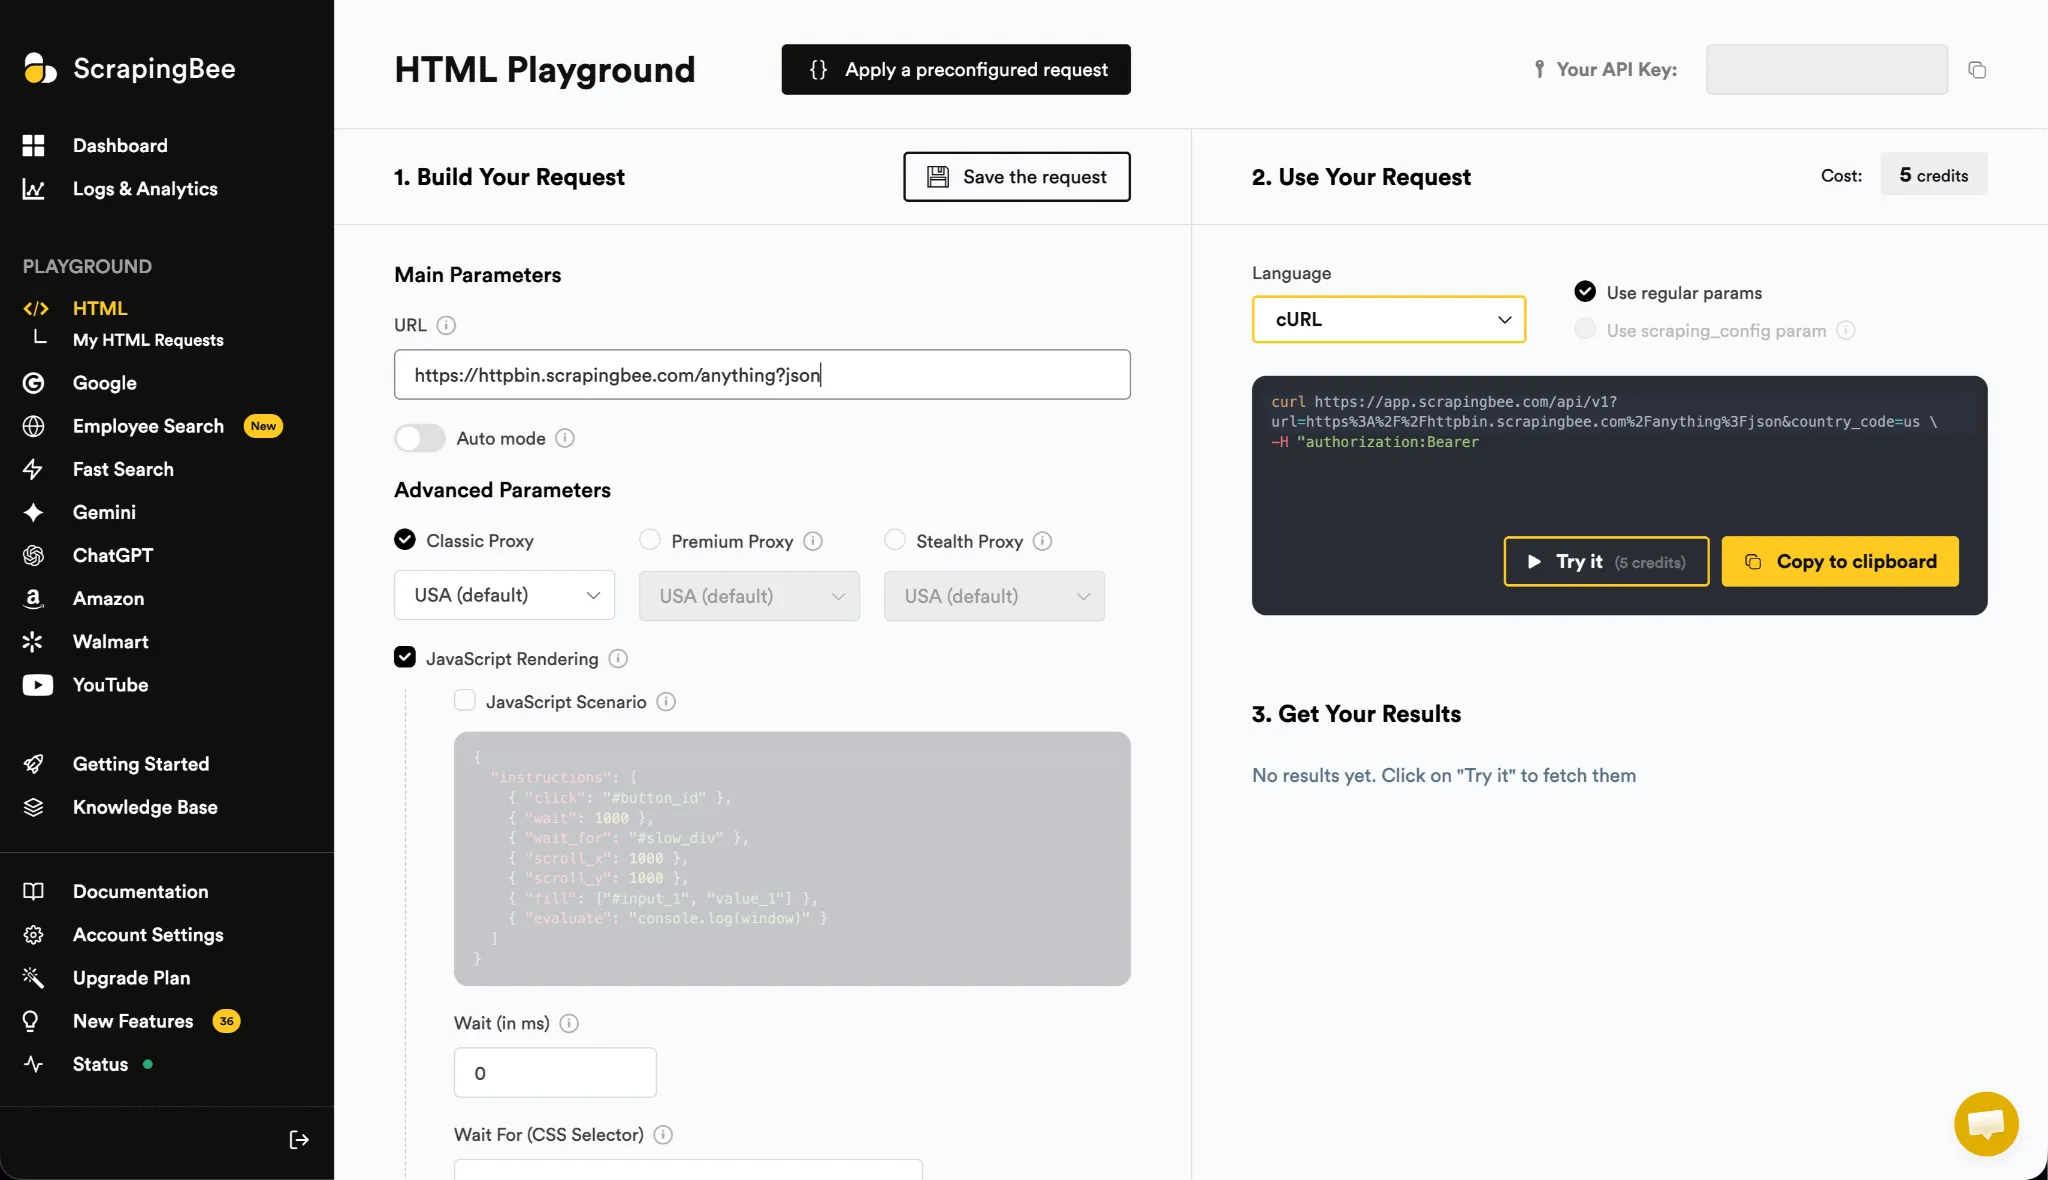Open the Classic Proxy country dropdown

click(x=504, y=596)
